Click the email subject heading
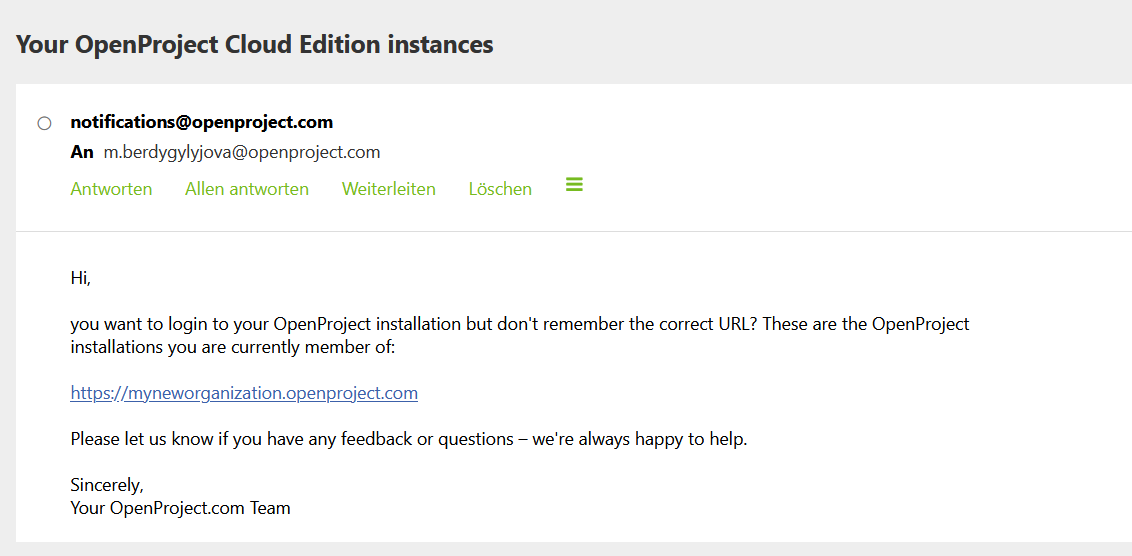 click(x=255, y=44)
